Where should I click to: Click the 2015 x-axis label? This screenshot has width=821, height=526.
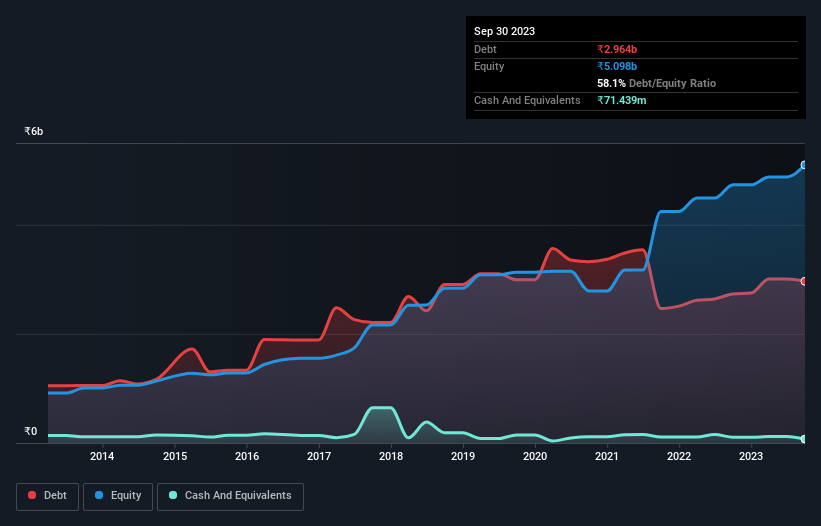coord(175,456)
